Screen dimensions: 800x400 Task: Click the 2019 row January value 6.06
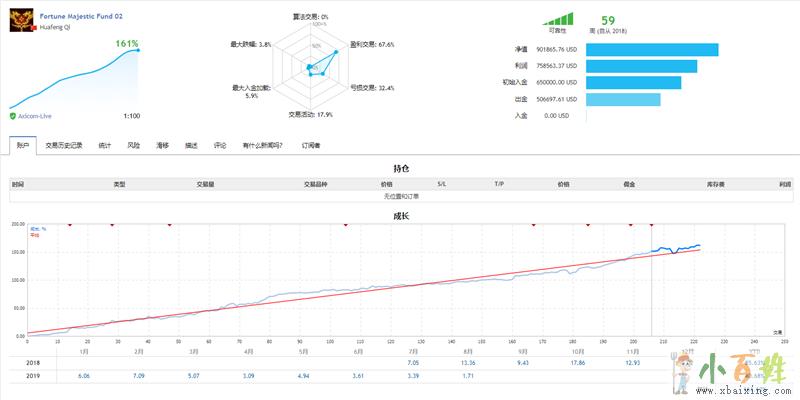tap(83, 376)
